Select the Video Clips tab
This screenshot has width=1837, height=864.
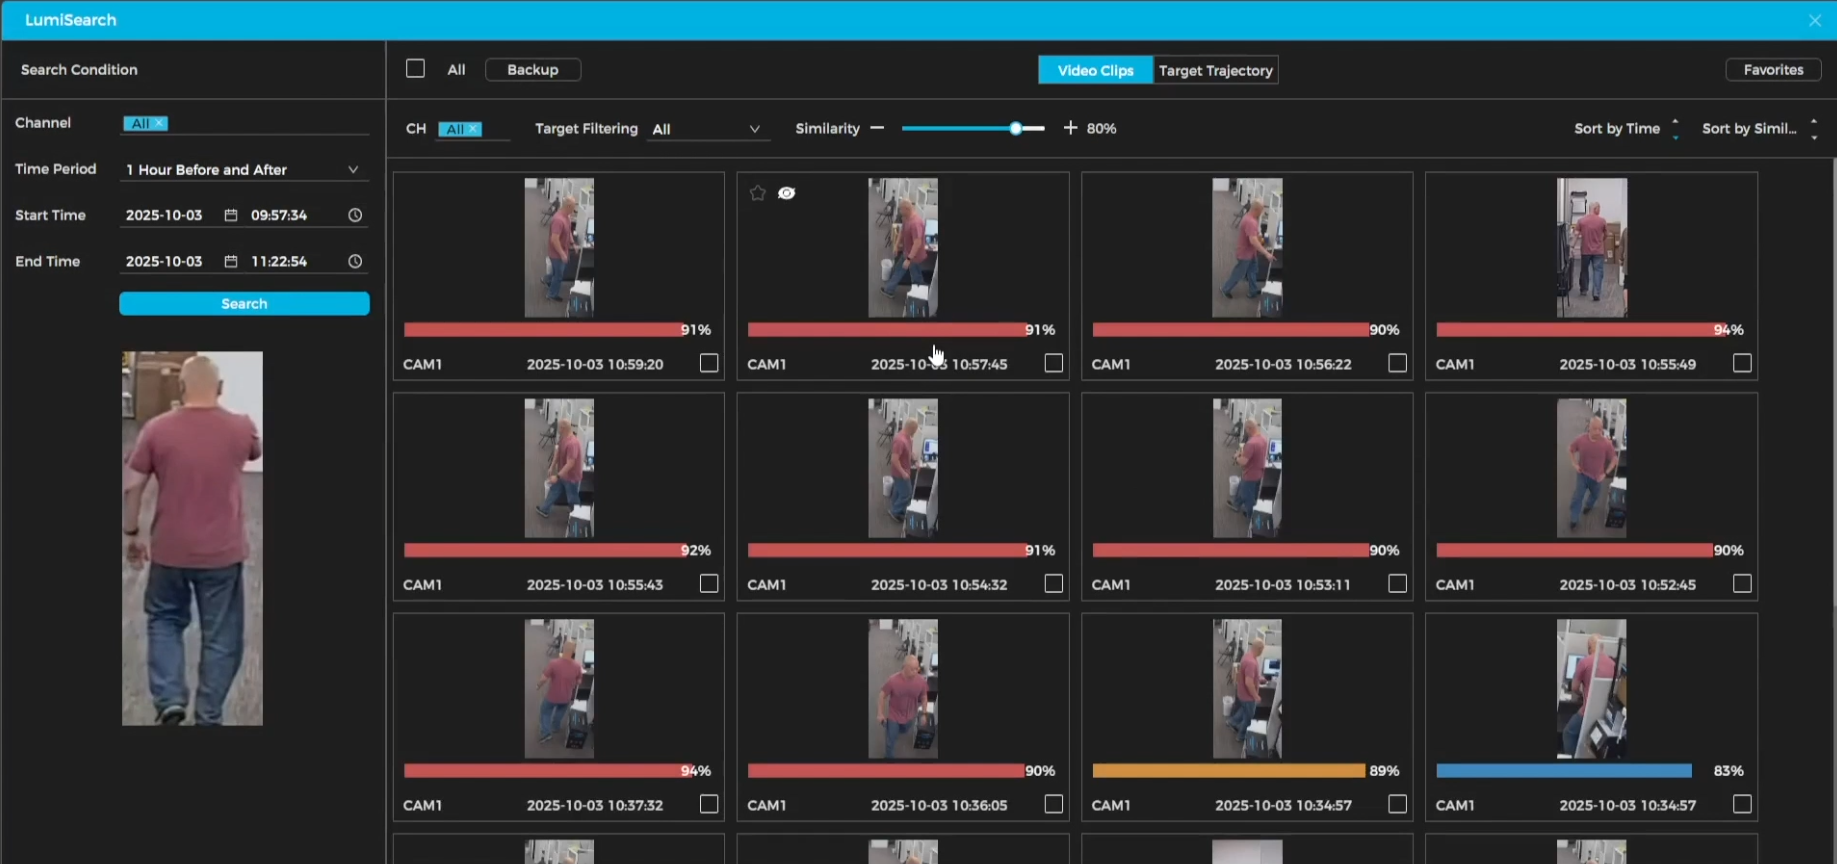click(x=1095, y=70)
